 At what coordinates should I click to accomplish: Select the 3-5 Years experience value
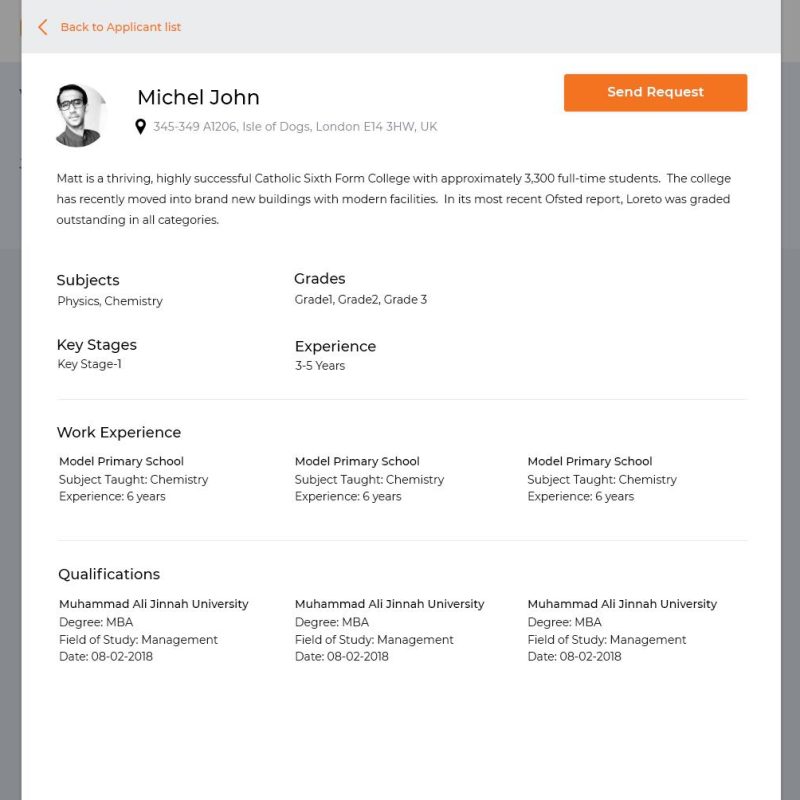tap(320, 366)
